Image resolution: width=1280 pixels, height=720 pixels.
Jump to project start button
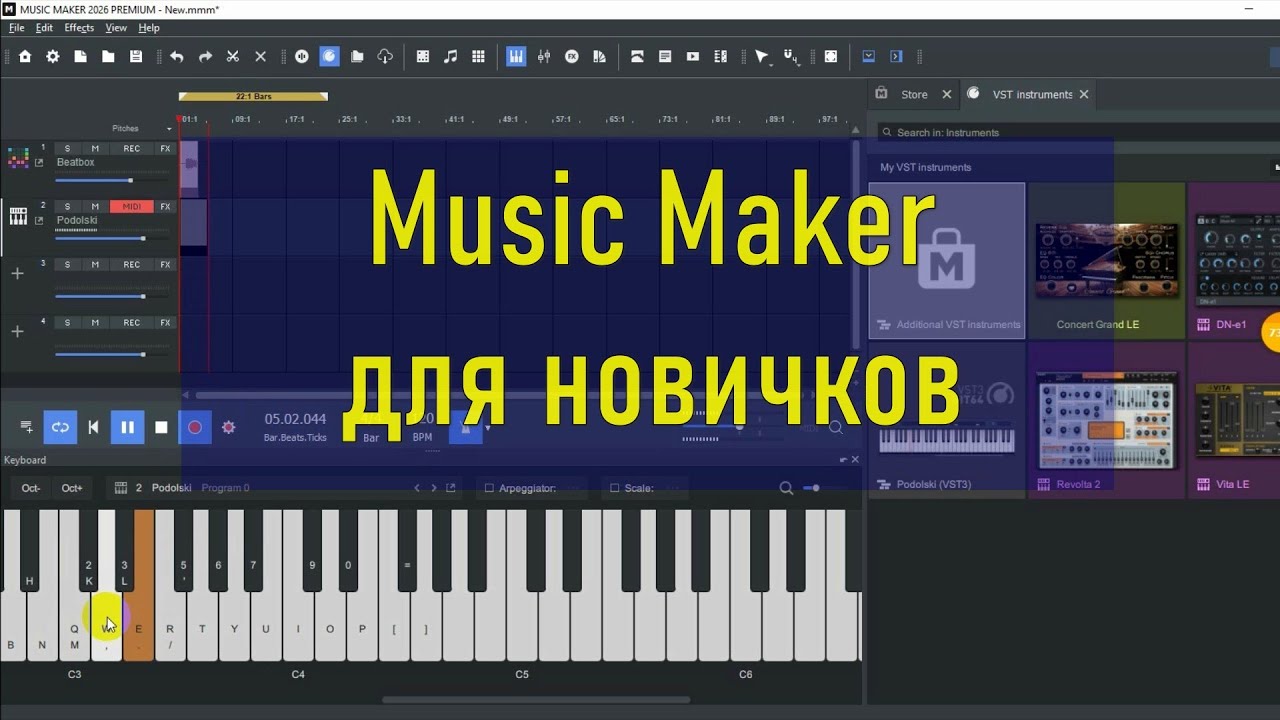coord(93,427)
